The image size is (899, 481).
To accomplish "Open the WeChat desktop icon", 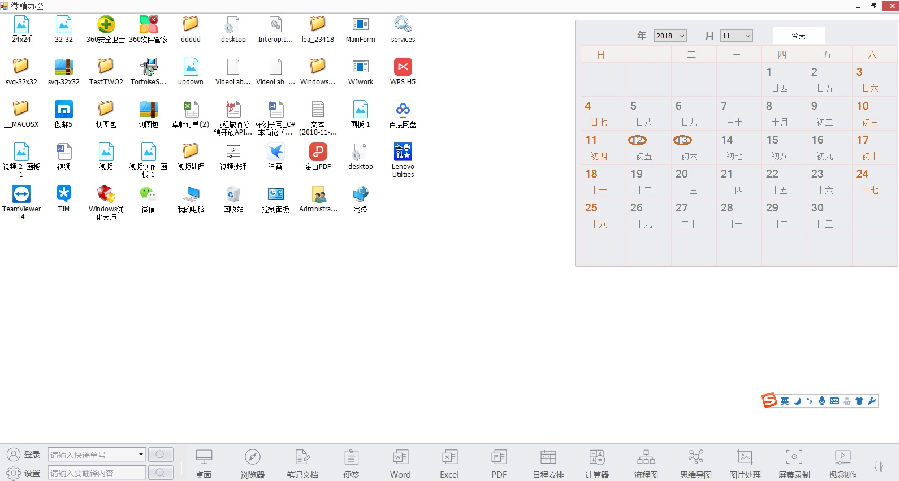I will coord(147,193).
